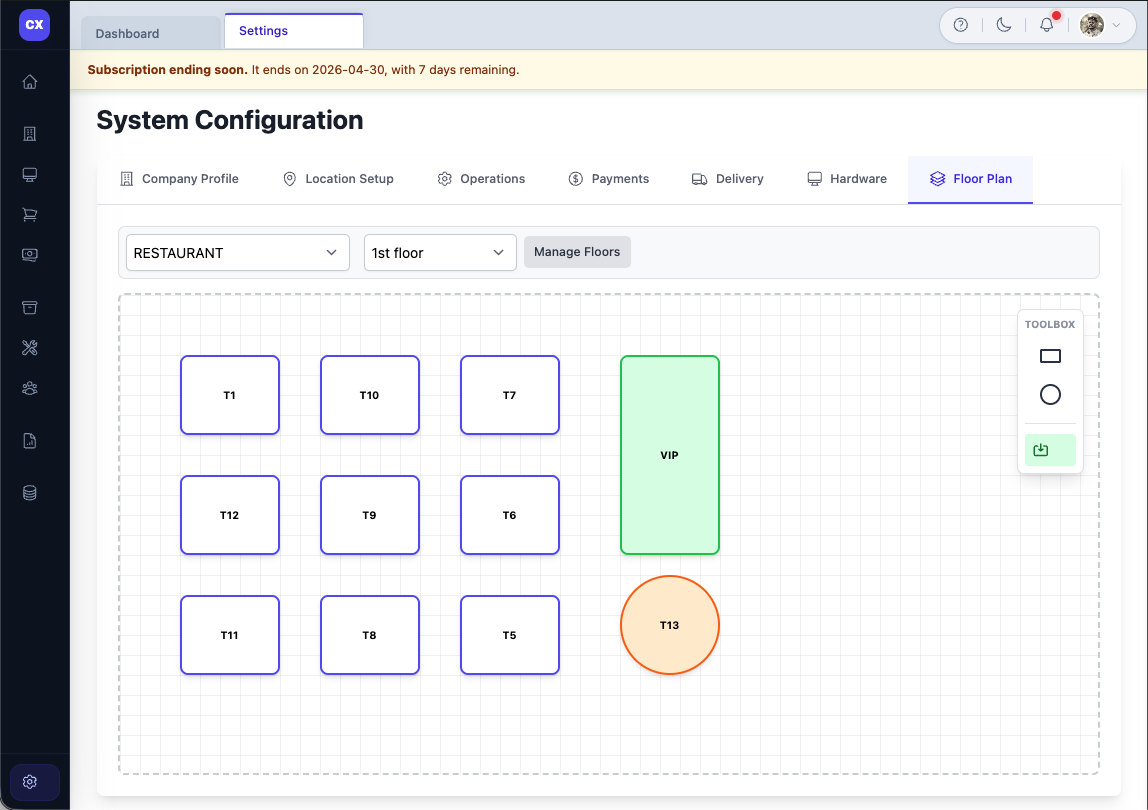Open the Operations tab
1148x810 pixels.
tap(481, 179)
